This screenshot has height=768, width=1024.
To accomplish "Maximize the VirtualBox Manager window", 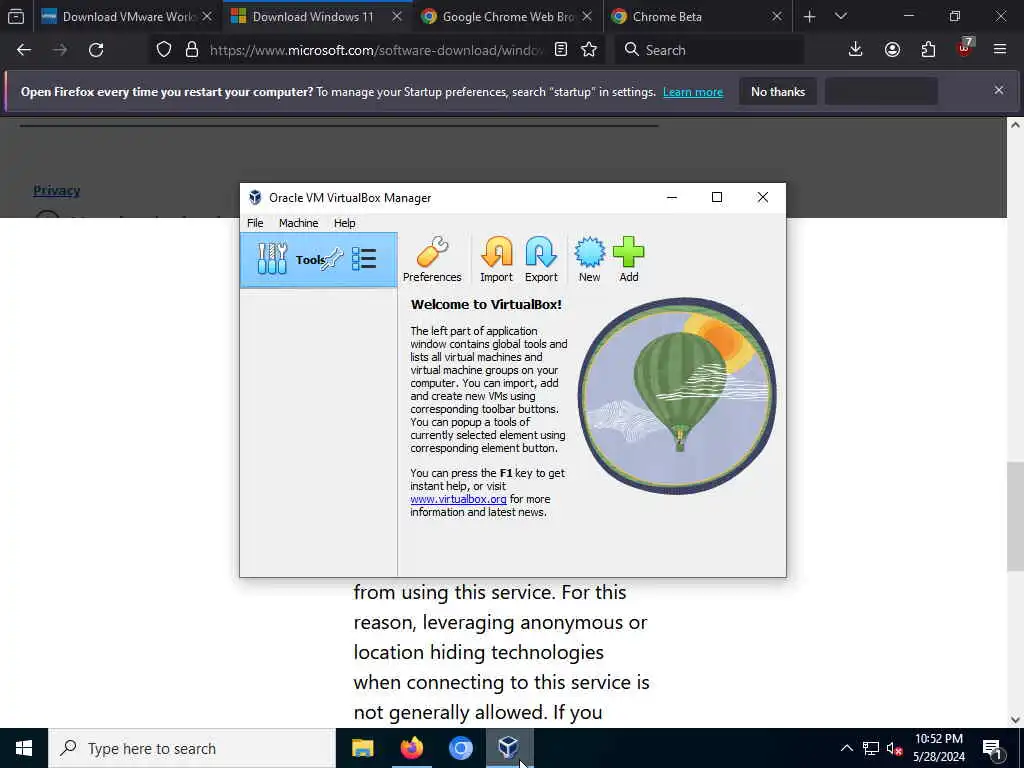I will point(716,197).
